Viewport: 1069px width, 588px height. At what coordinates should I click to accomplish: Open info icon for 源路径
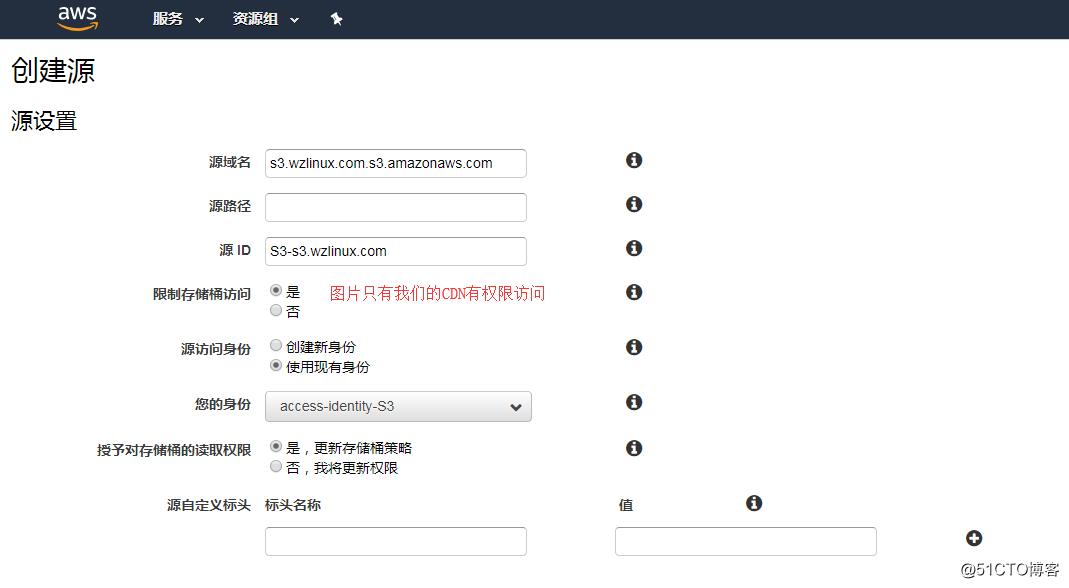point(634,204)
